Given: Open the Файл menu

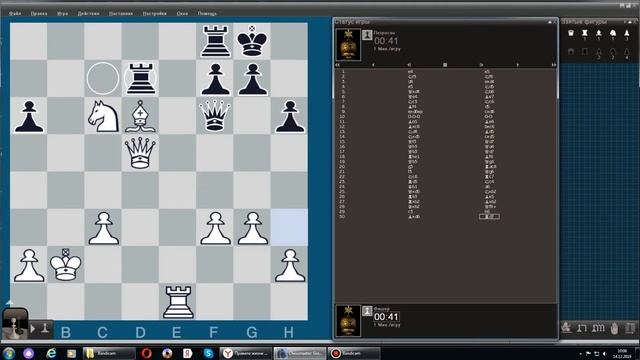Looking at the screenshot, I should click(x=15, y=13).
